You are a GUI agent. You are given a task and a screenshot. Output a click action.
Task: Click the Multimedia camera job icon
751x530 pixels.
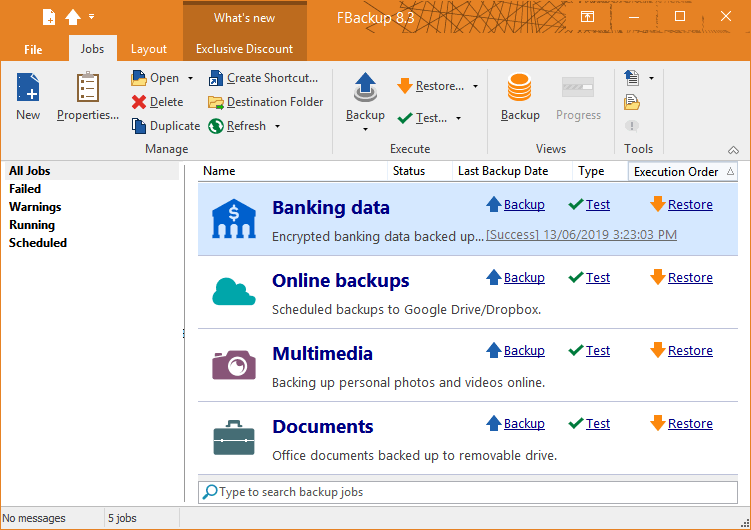[234, 364]
